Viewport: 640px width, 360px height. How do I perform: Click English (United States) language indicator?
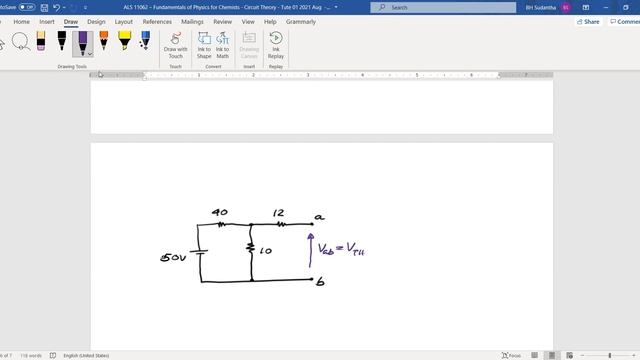click(x=86, y=356)
